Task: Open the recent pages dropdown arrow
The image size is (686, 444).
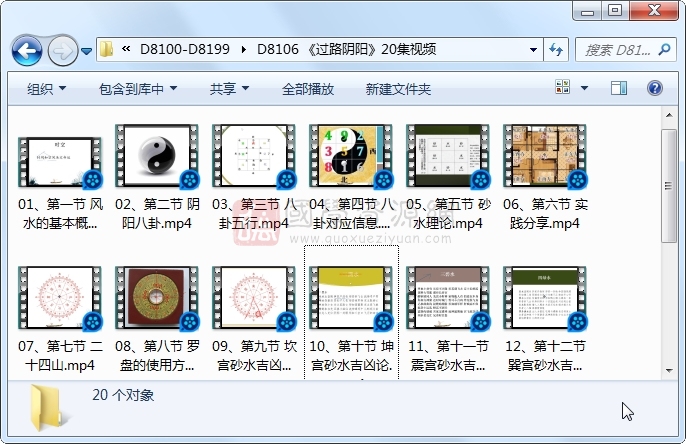Action: click(87, 50)
